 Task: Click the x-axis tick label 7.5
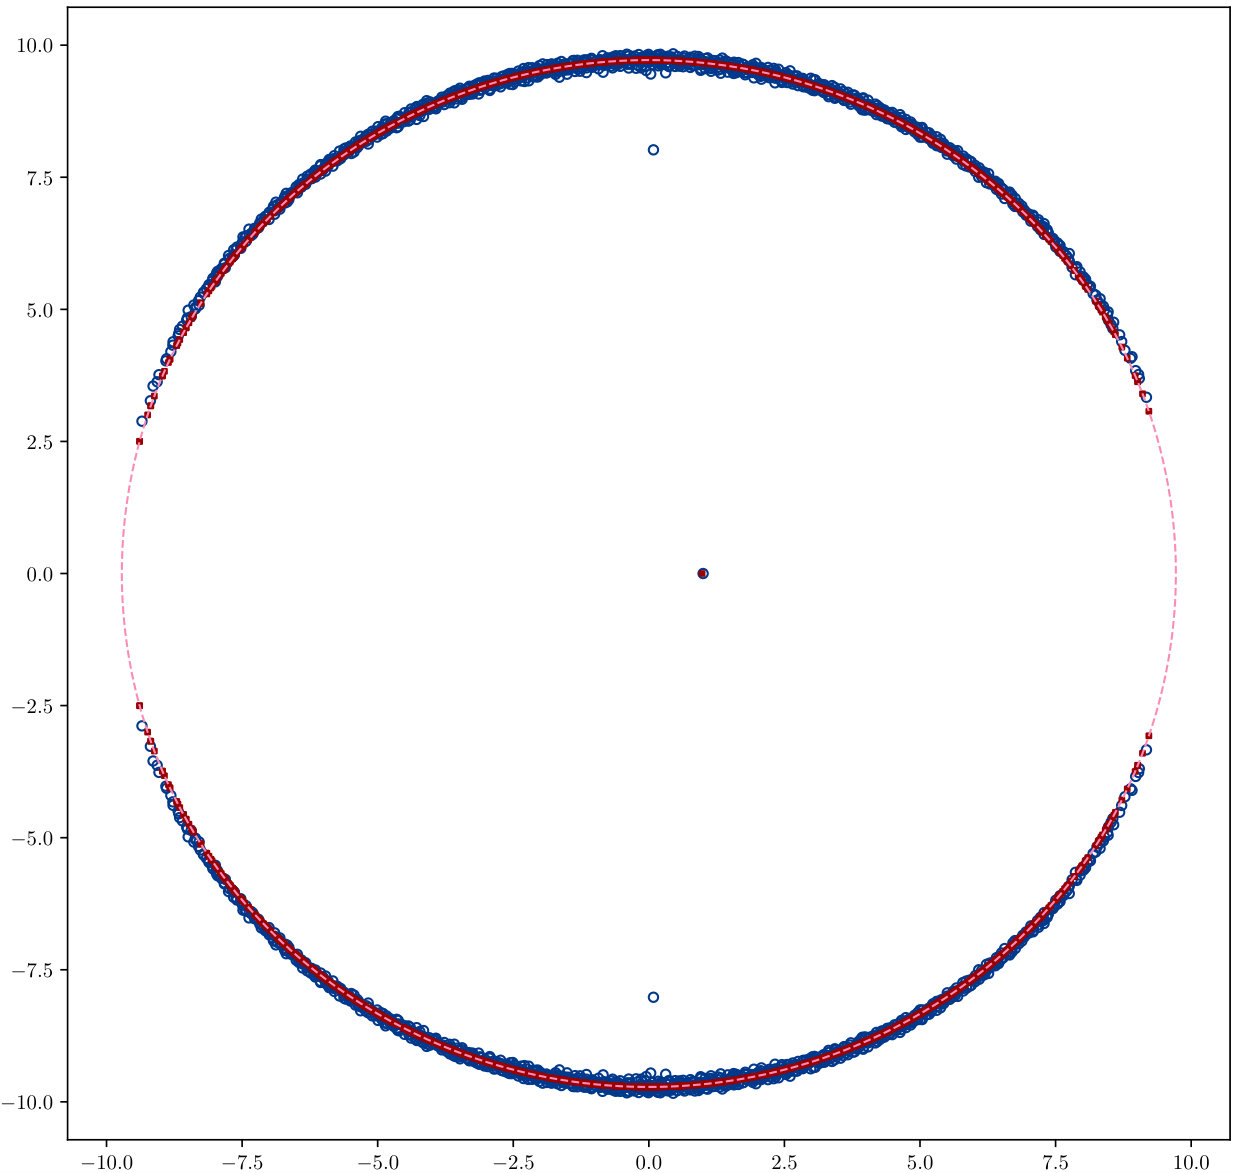[x=1056, y=1163]
